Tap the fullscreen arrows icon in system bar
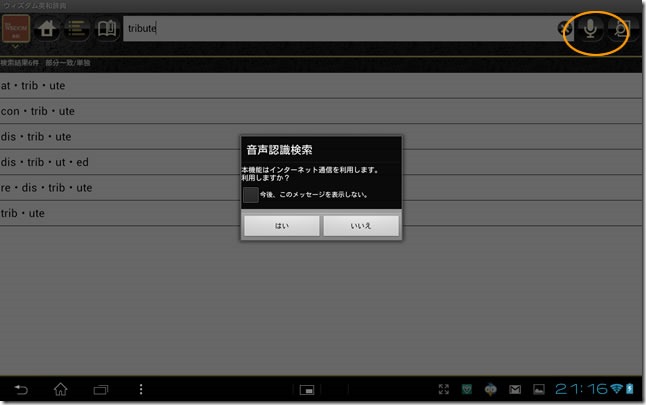 [x=444, y=389]
